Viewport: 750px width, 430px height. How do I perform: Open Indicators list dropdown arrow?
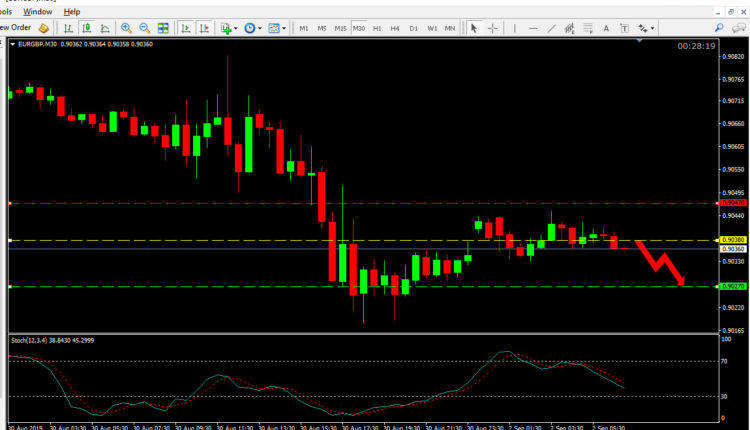coord(236,29)
